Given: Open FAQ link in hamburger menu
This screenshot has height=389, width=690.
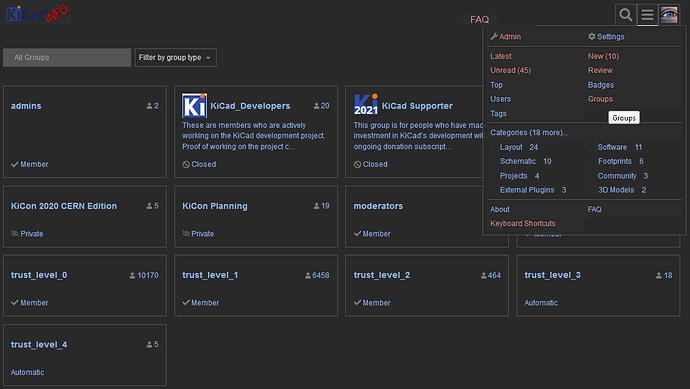Looking at the screenshot, I should [x=595, y=209].
